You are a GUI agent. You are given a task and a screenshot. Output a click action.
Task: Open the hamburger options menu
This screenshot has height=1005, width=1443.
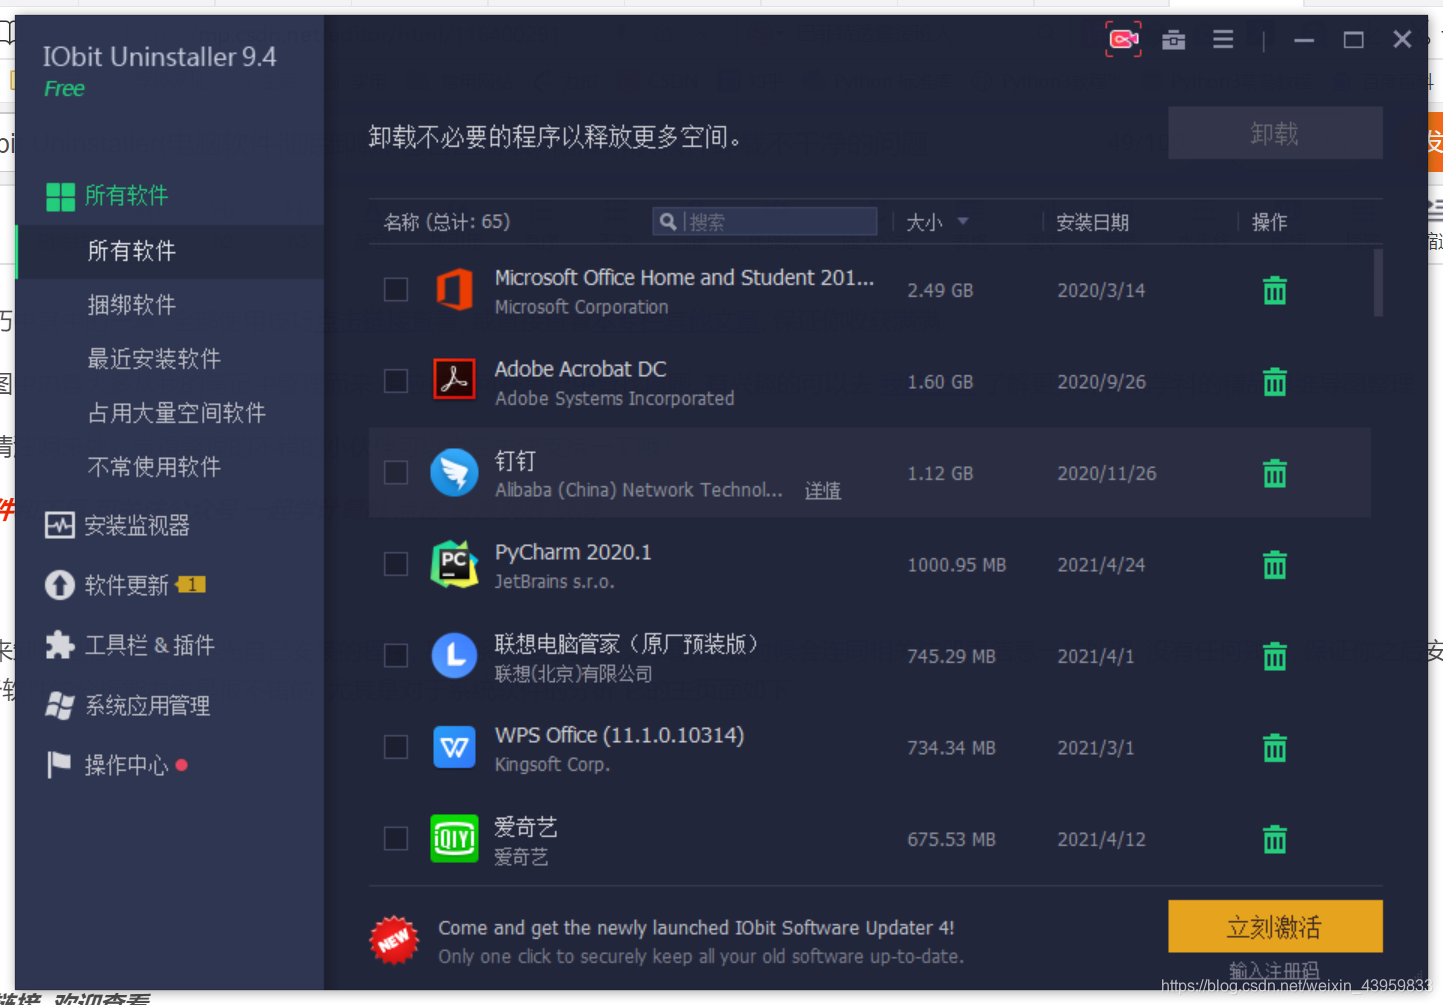coord(1223,39)
